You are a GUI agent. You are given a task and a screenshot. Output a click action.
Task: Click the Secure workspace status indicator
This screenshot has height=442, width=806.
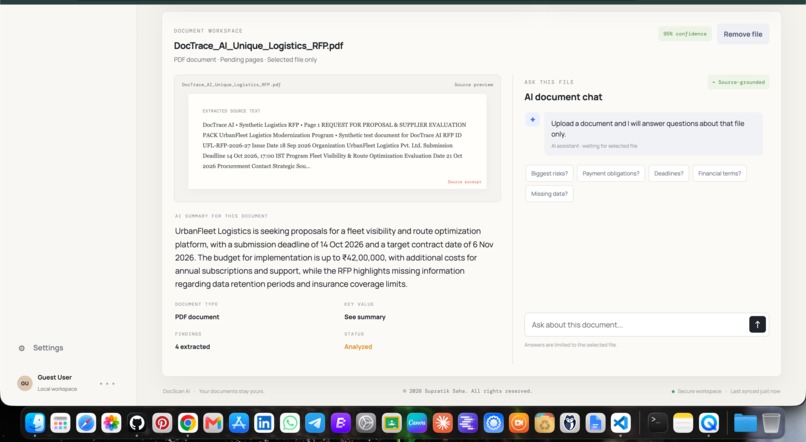pyautogui.click(x=697, y=391)
